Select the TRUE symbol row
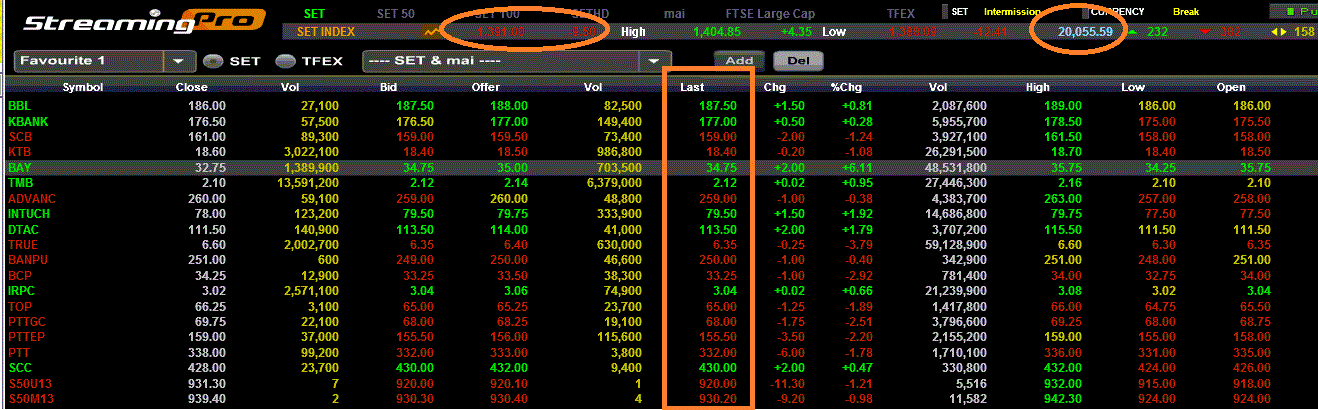 659,245
